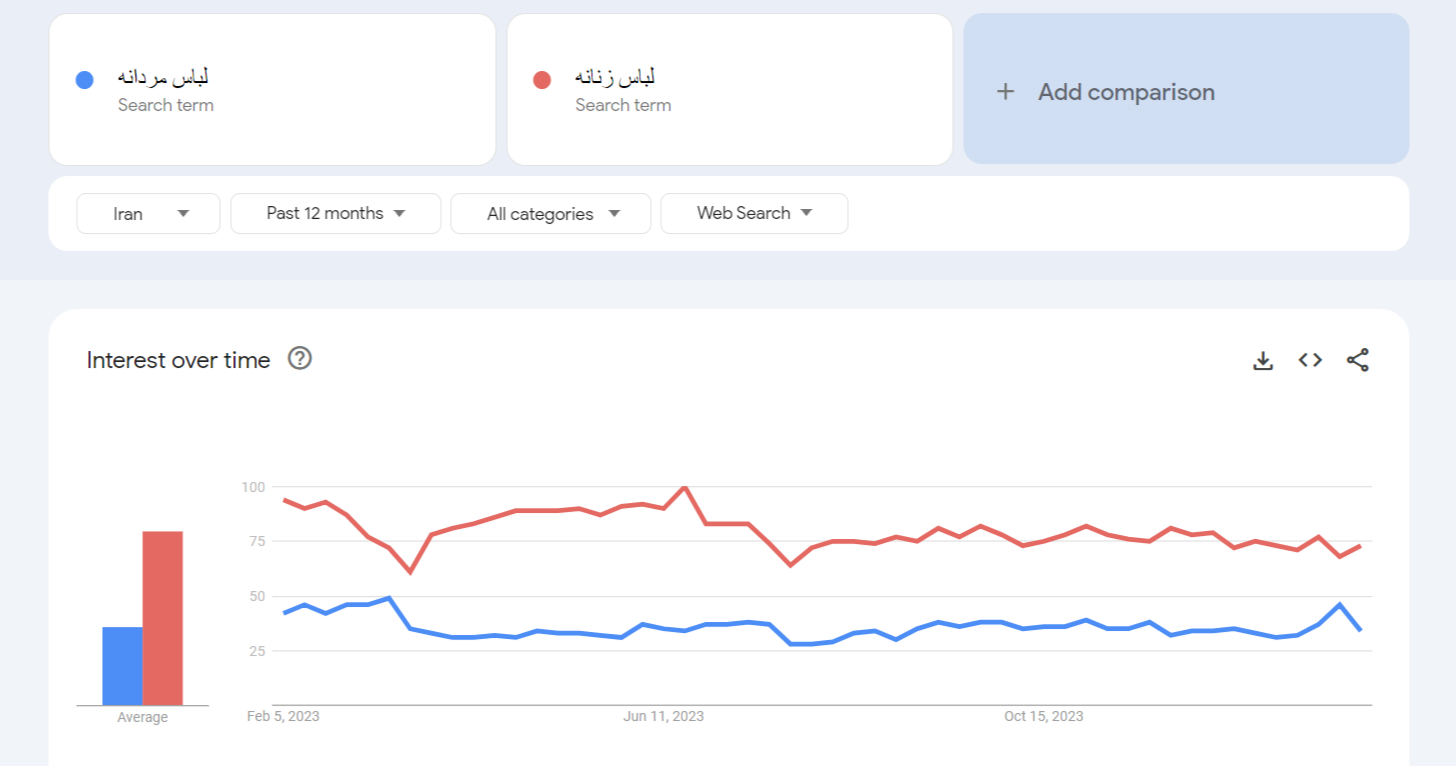Share the Interest over time chart
Screen dimensions: 1456x766
[x=1357, y=360]
